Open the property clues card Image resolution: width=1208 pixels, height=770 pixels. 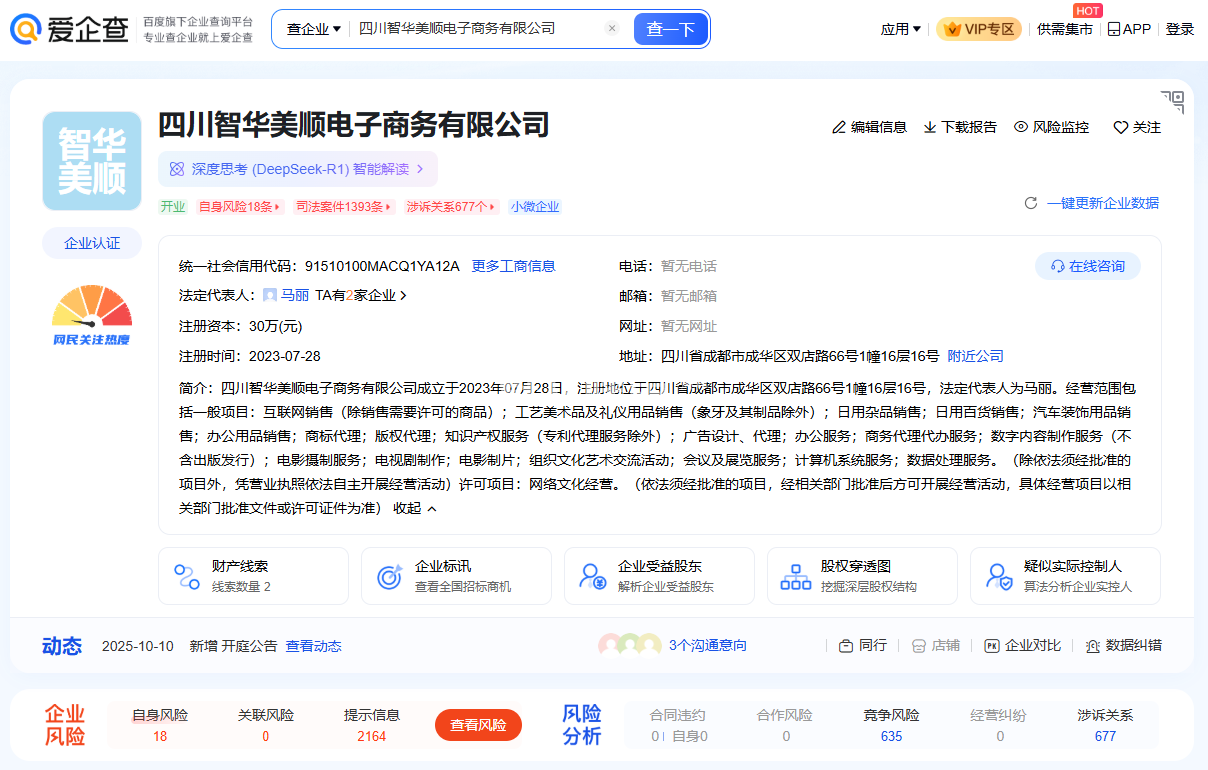[x=253, y=576]
